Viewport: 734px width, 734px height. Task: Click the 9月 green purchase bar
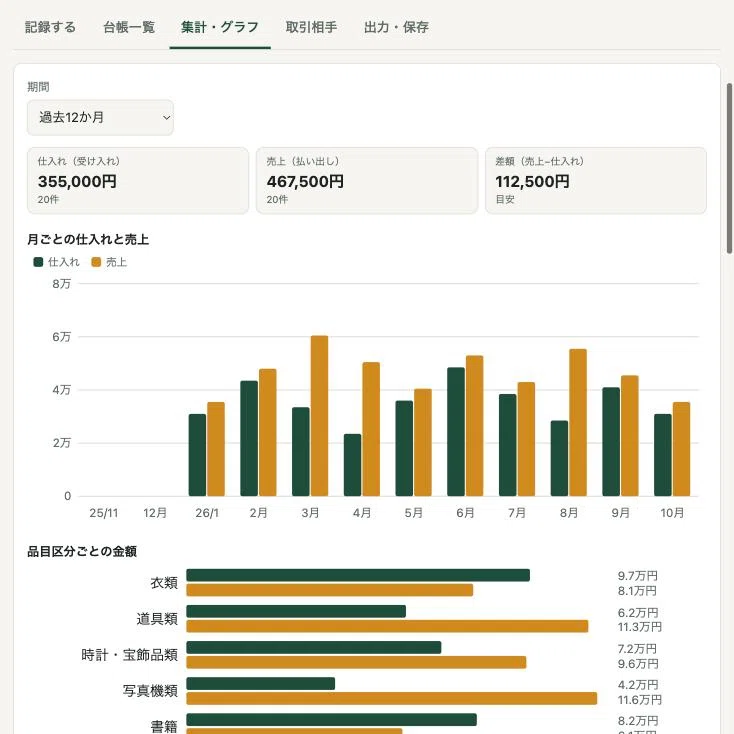click(x=611, y=441)
